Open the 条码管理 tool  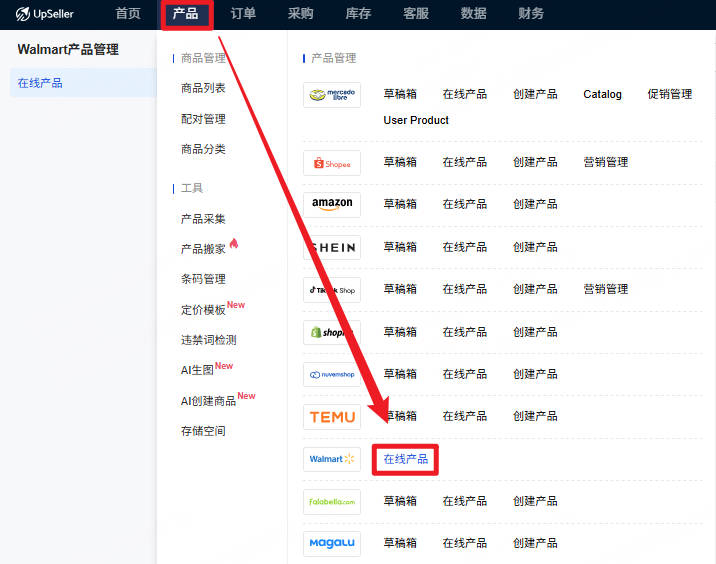click(x=203, y=279)
